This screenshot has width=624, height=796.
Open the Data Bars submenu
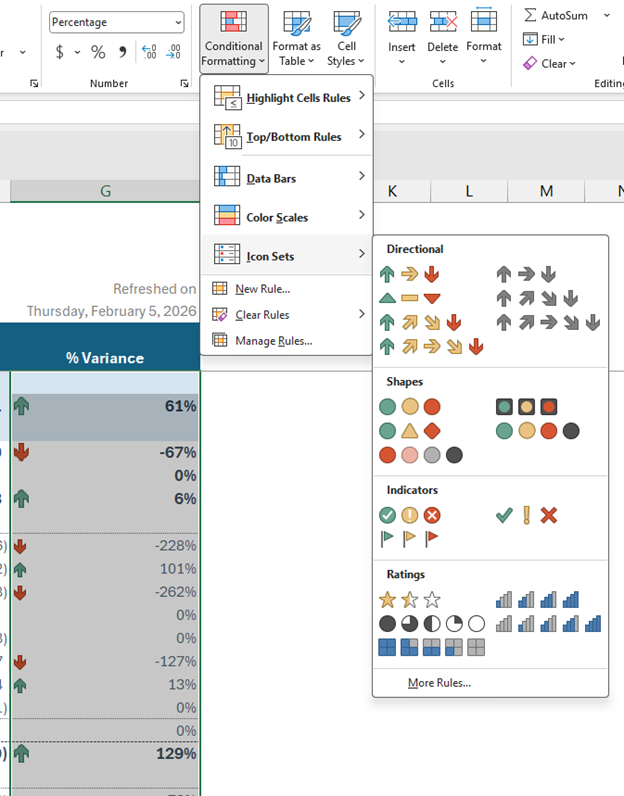click(x=286, y=178)
